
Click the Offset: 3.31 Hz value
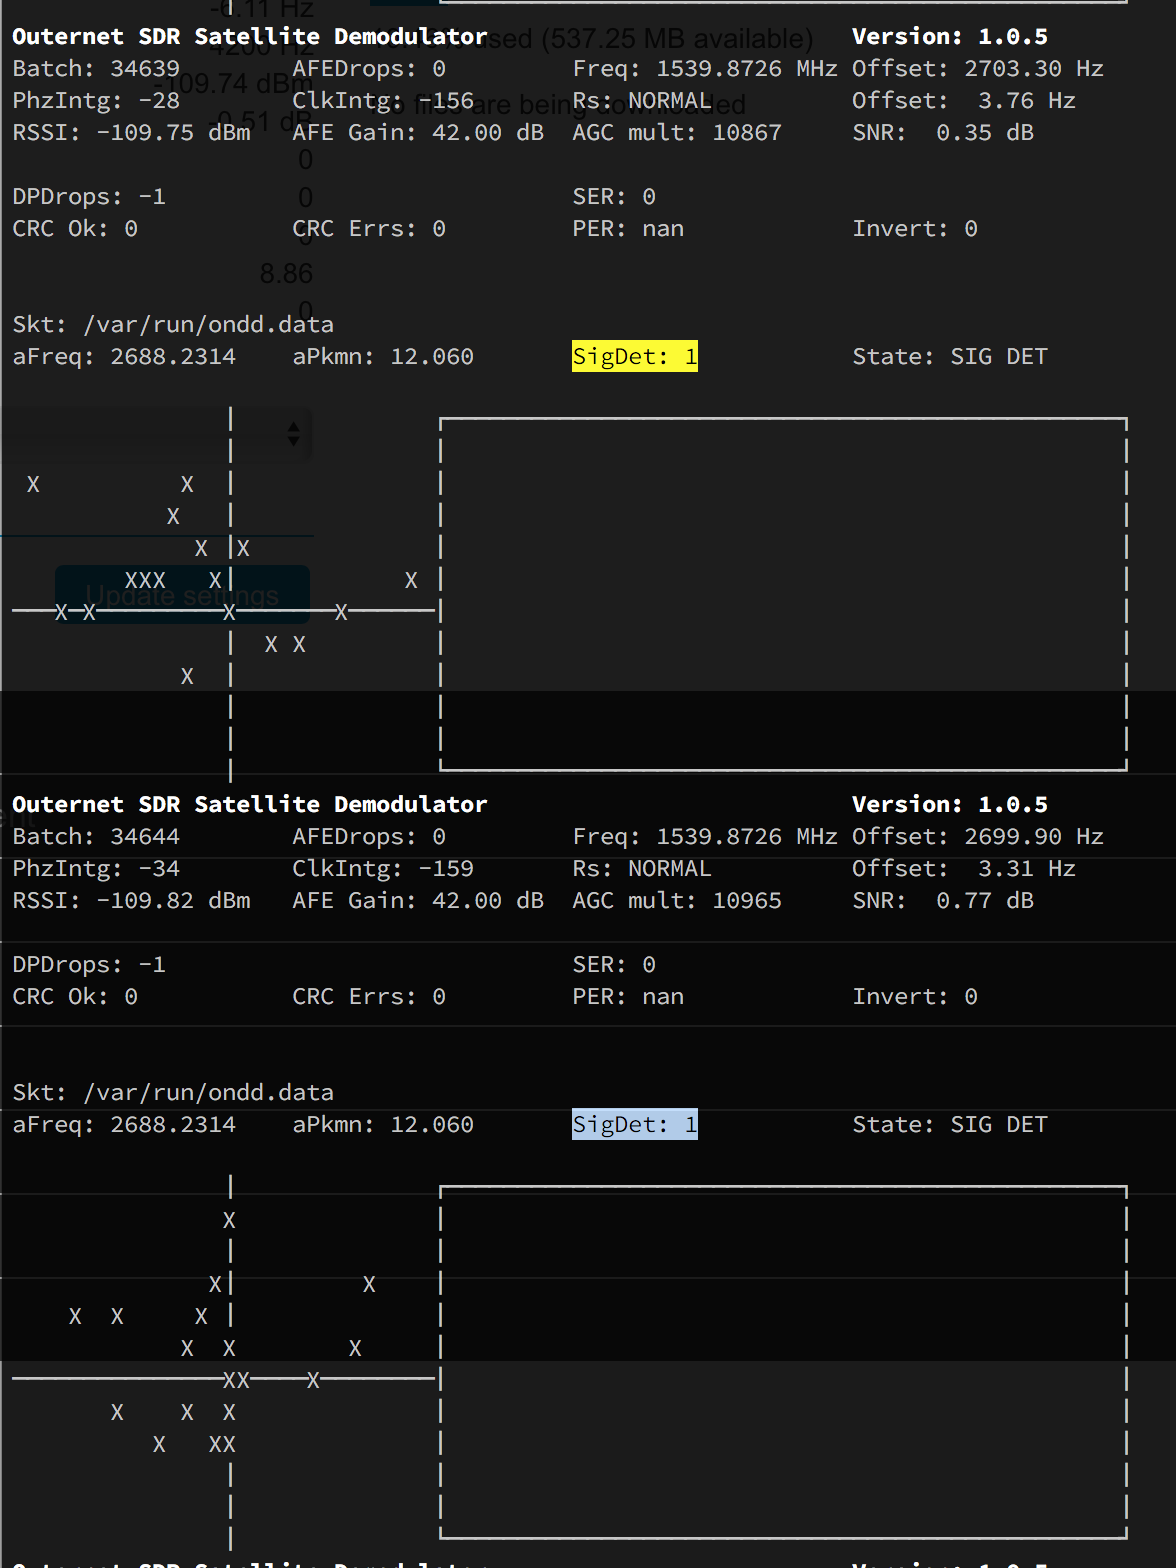[x=964, y=868]
